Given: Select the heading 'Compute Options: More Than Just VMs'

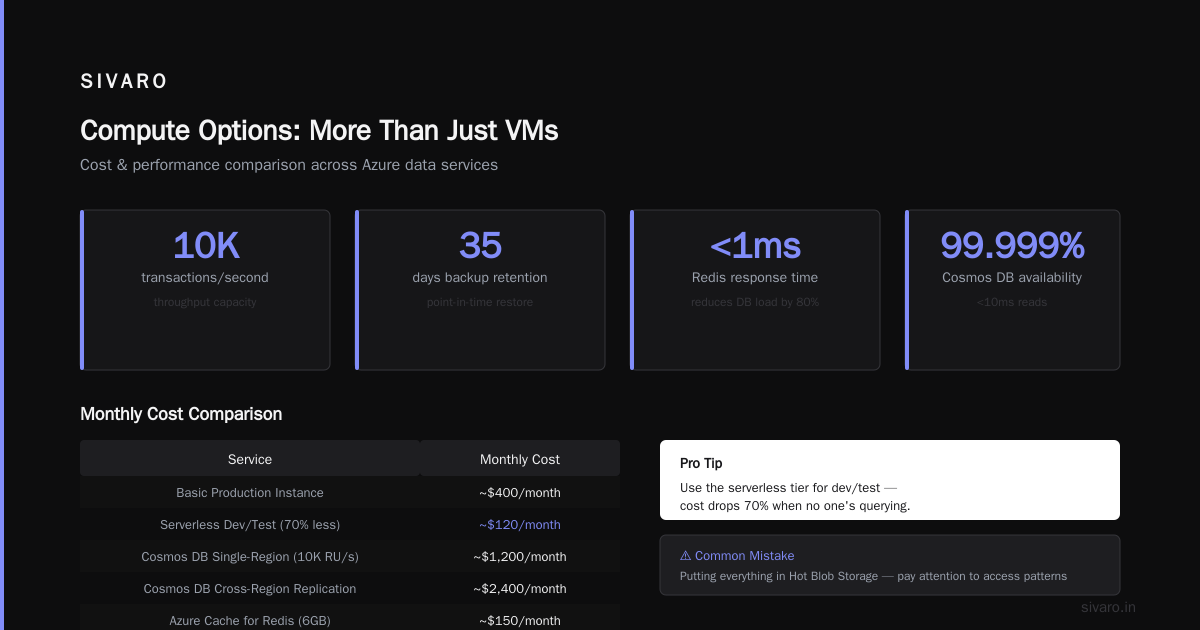Looking at the screenshot, I should point(319,131).
